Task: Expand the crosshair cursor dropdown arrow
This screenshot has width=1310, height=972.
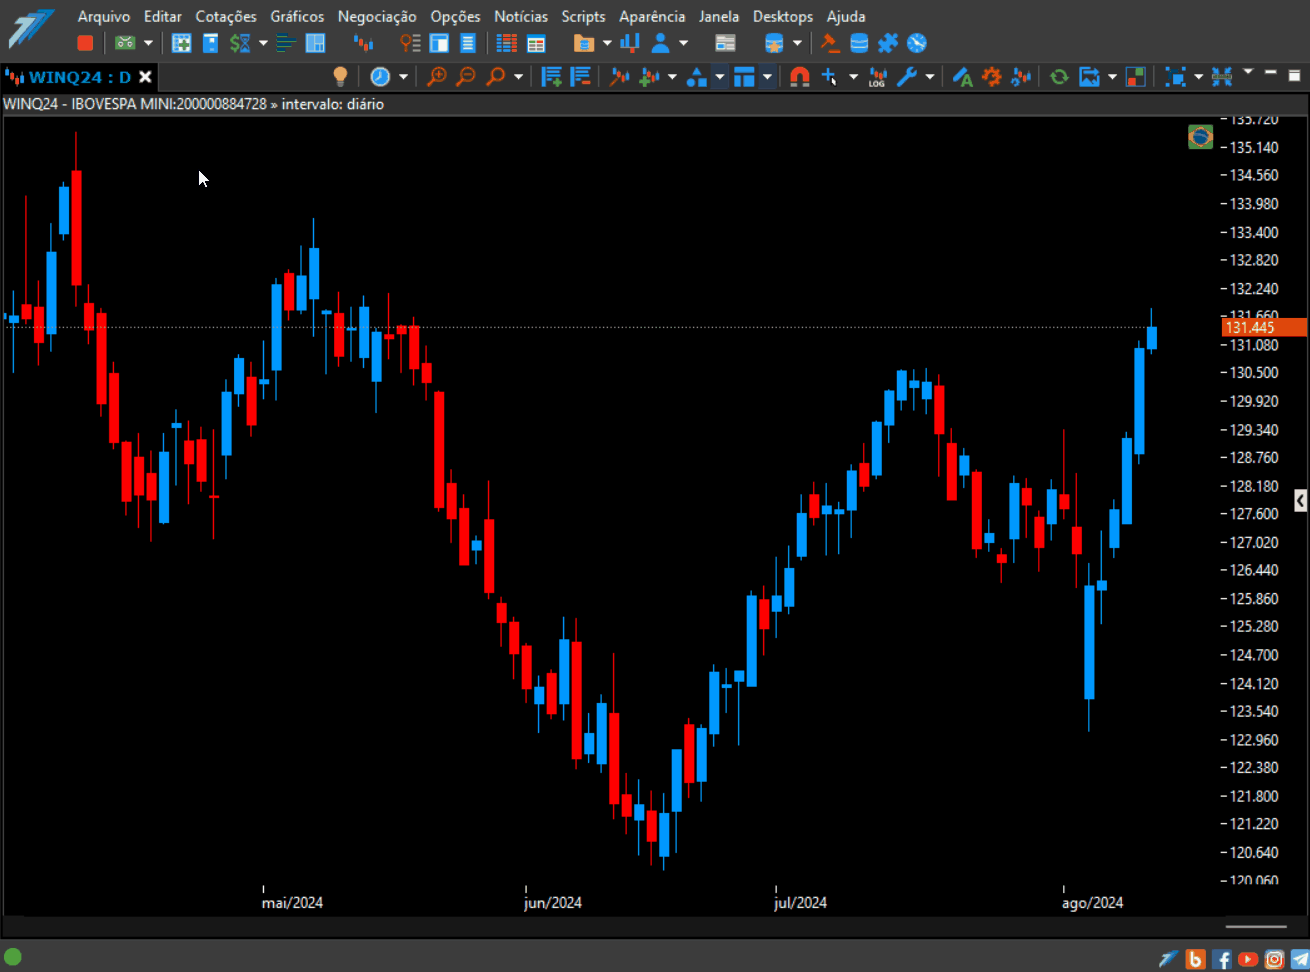Action: coord(853,76)
